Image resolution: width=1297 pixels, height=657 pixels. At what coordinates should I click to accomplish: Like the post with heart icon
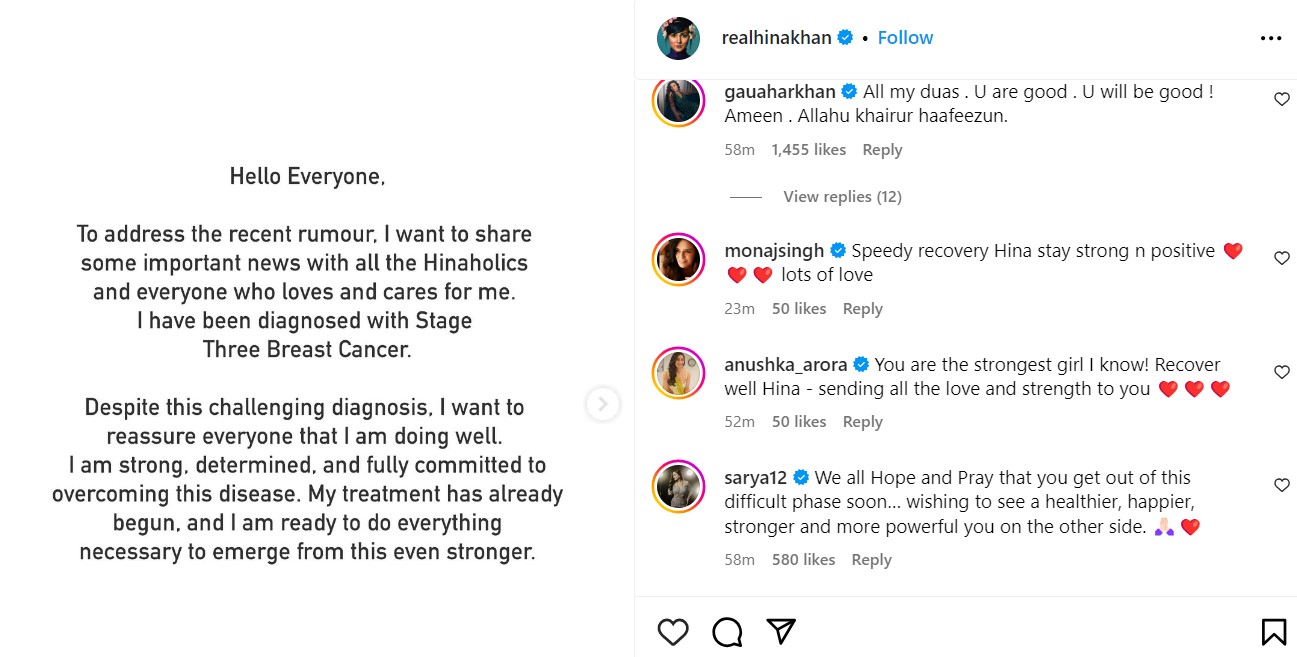[x=673, y=631]
